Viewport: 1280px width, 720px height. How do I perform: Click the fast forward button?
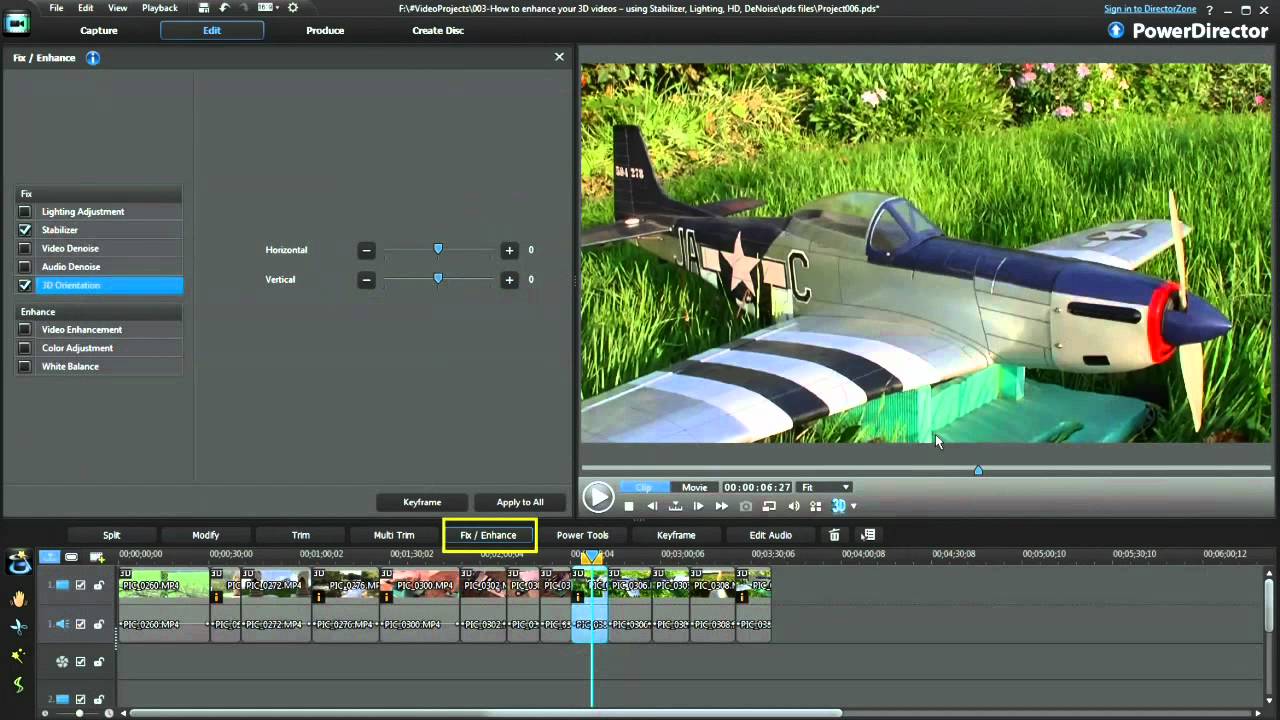[x=721, y=506]
